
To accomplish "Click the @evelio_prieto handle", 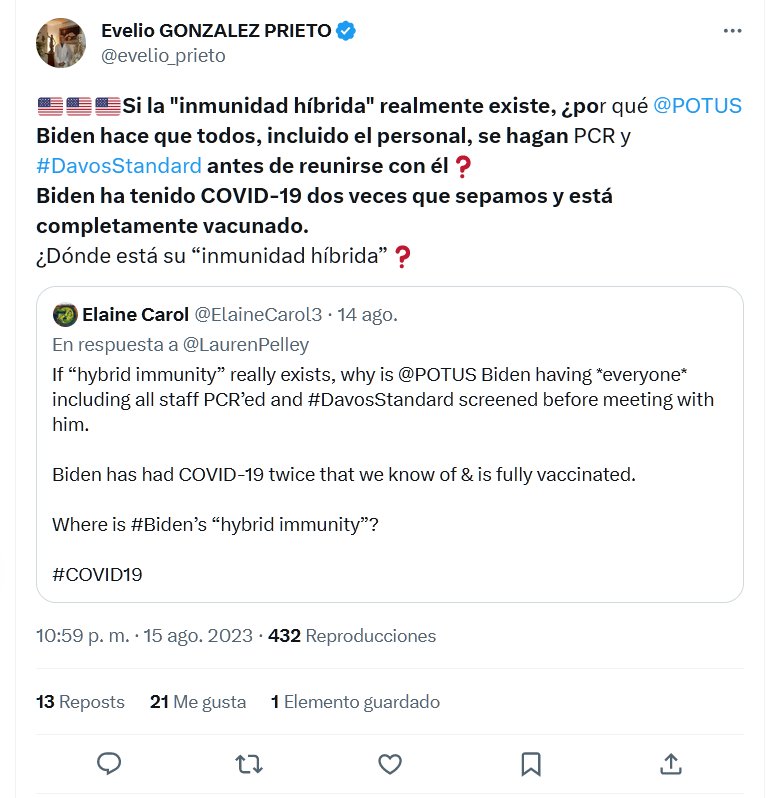I will pos(163,56).
